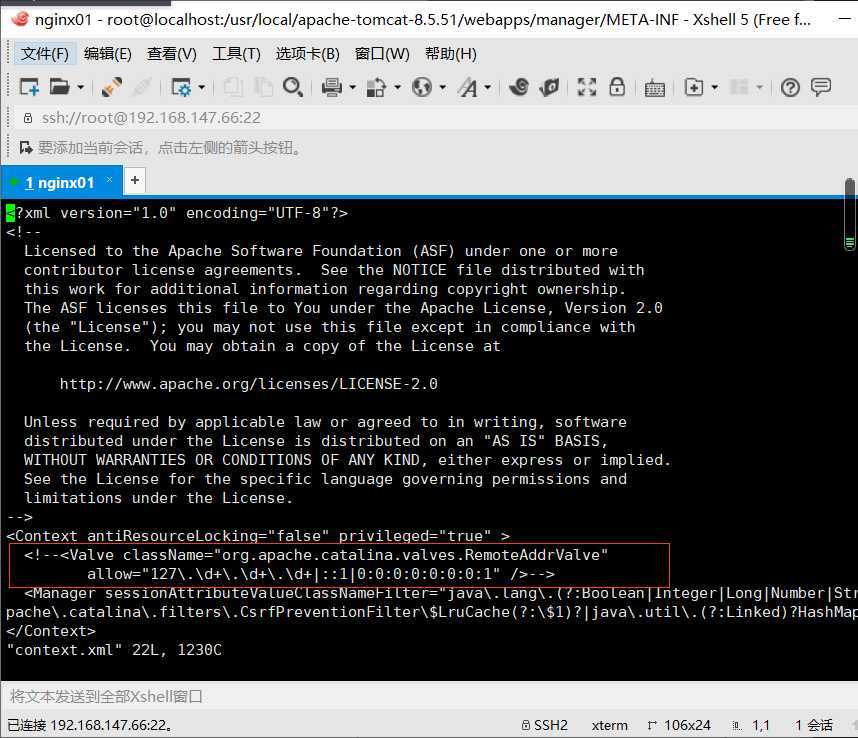
Task: Open the color scheme dropdown arrow
Action: (x=397, y=87)
